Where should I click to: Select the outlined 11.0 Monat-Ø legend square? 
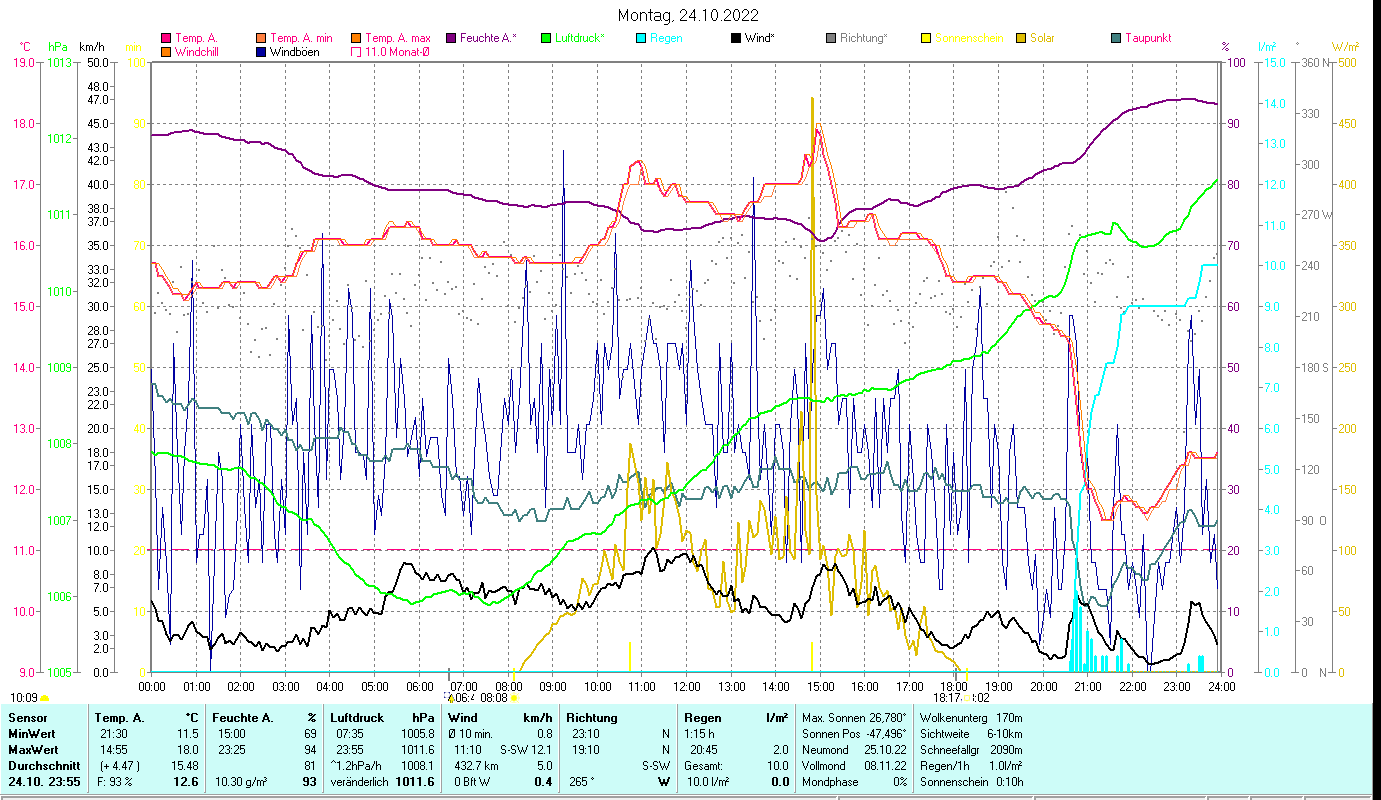point(355,51)
